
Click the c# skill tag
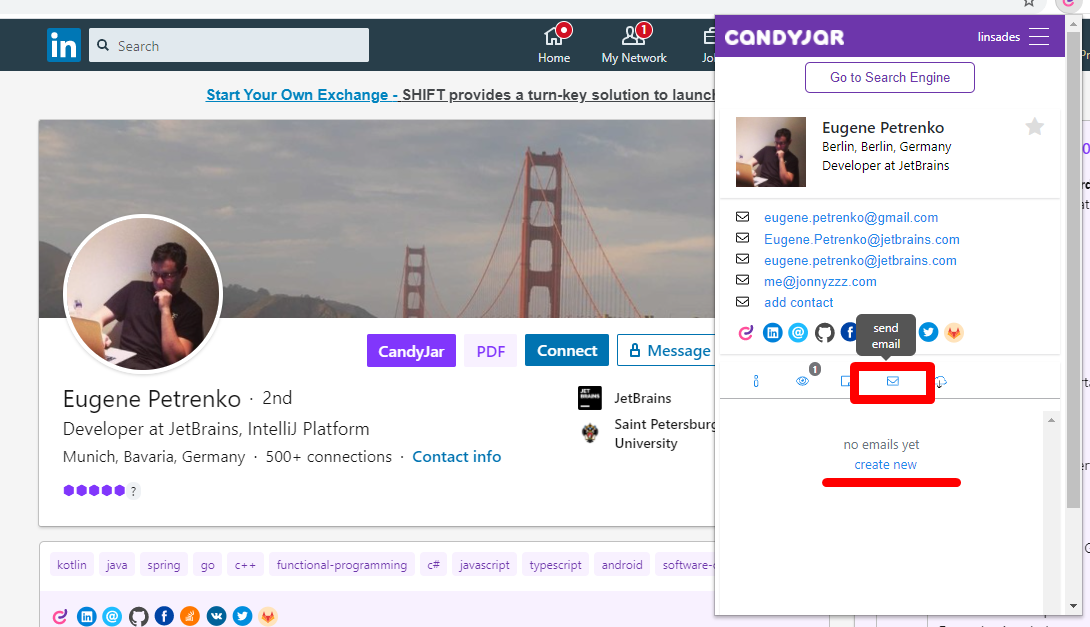point(433,565)
